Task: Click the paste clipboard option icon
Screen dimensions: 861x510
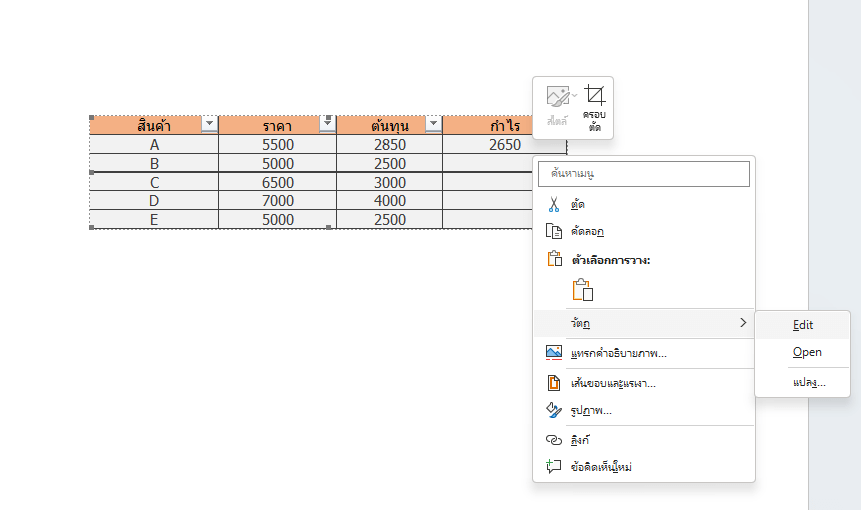Action: click(583, 290)
